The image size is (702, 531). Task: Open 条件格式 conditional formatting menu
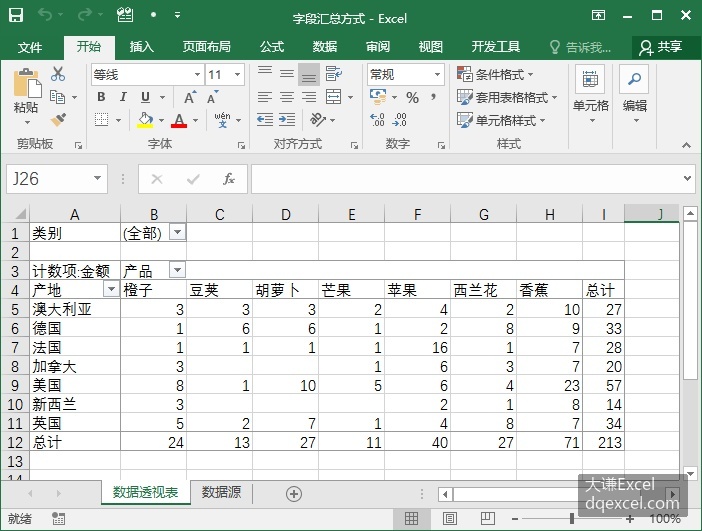click(x=495, y=74)
